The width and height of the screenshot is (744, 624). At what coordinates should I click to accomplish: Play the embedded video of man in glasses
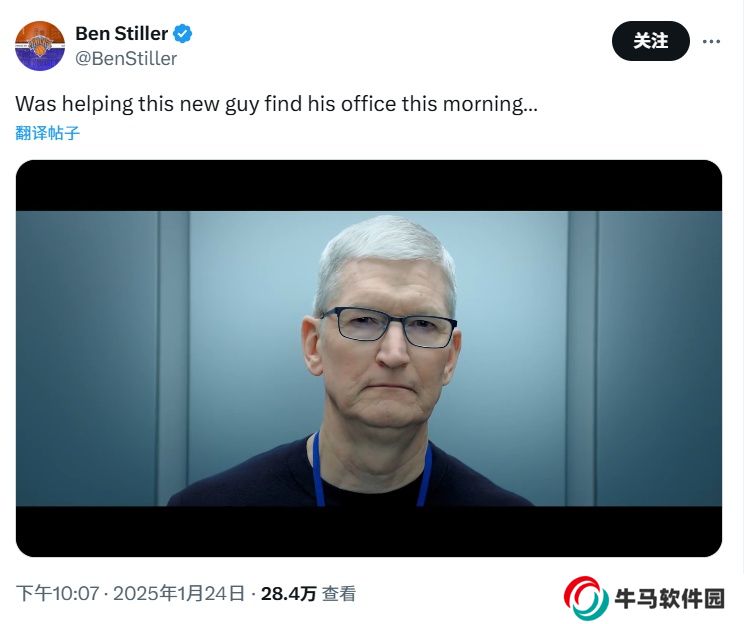click(369, 358)
